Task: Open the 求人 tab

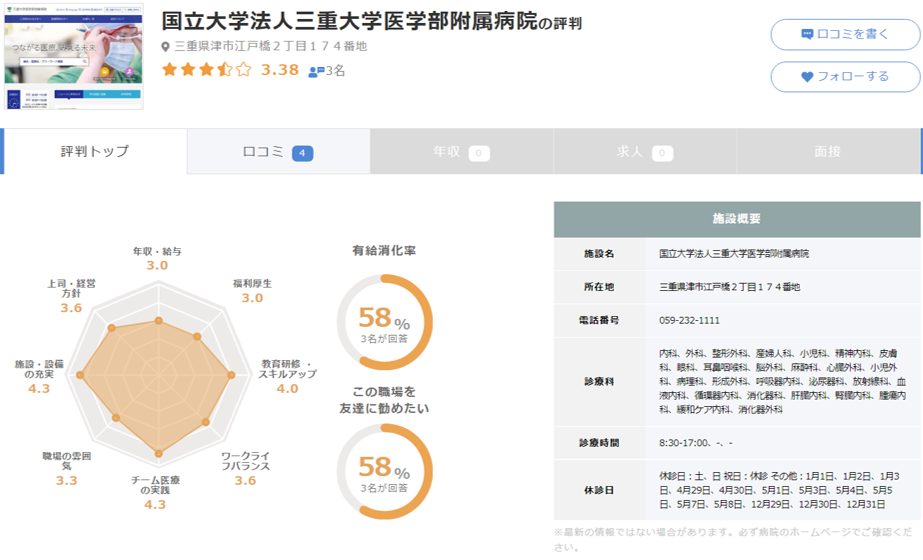Action: click(x=645, y=152)
